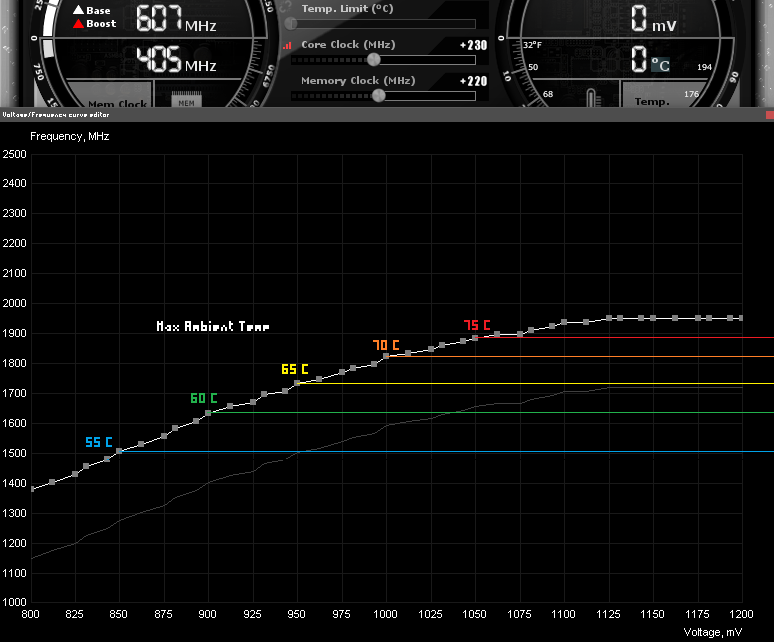Select the curve point at 1100 mV
Image resolution: width=774 pixels, height=642 pixels.
[564, 322]
